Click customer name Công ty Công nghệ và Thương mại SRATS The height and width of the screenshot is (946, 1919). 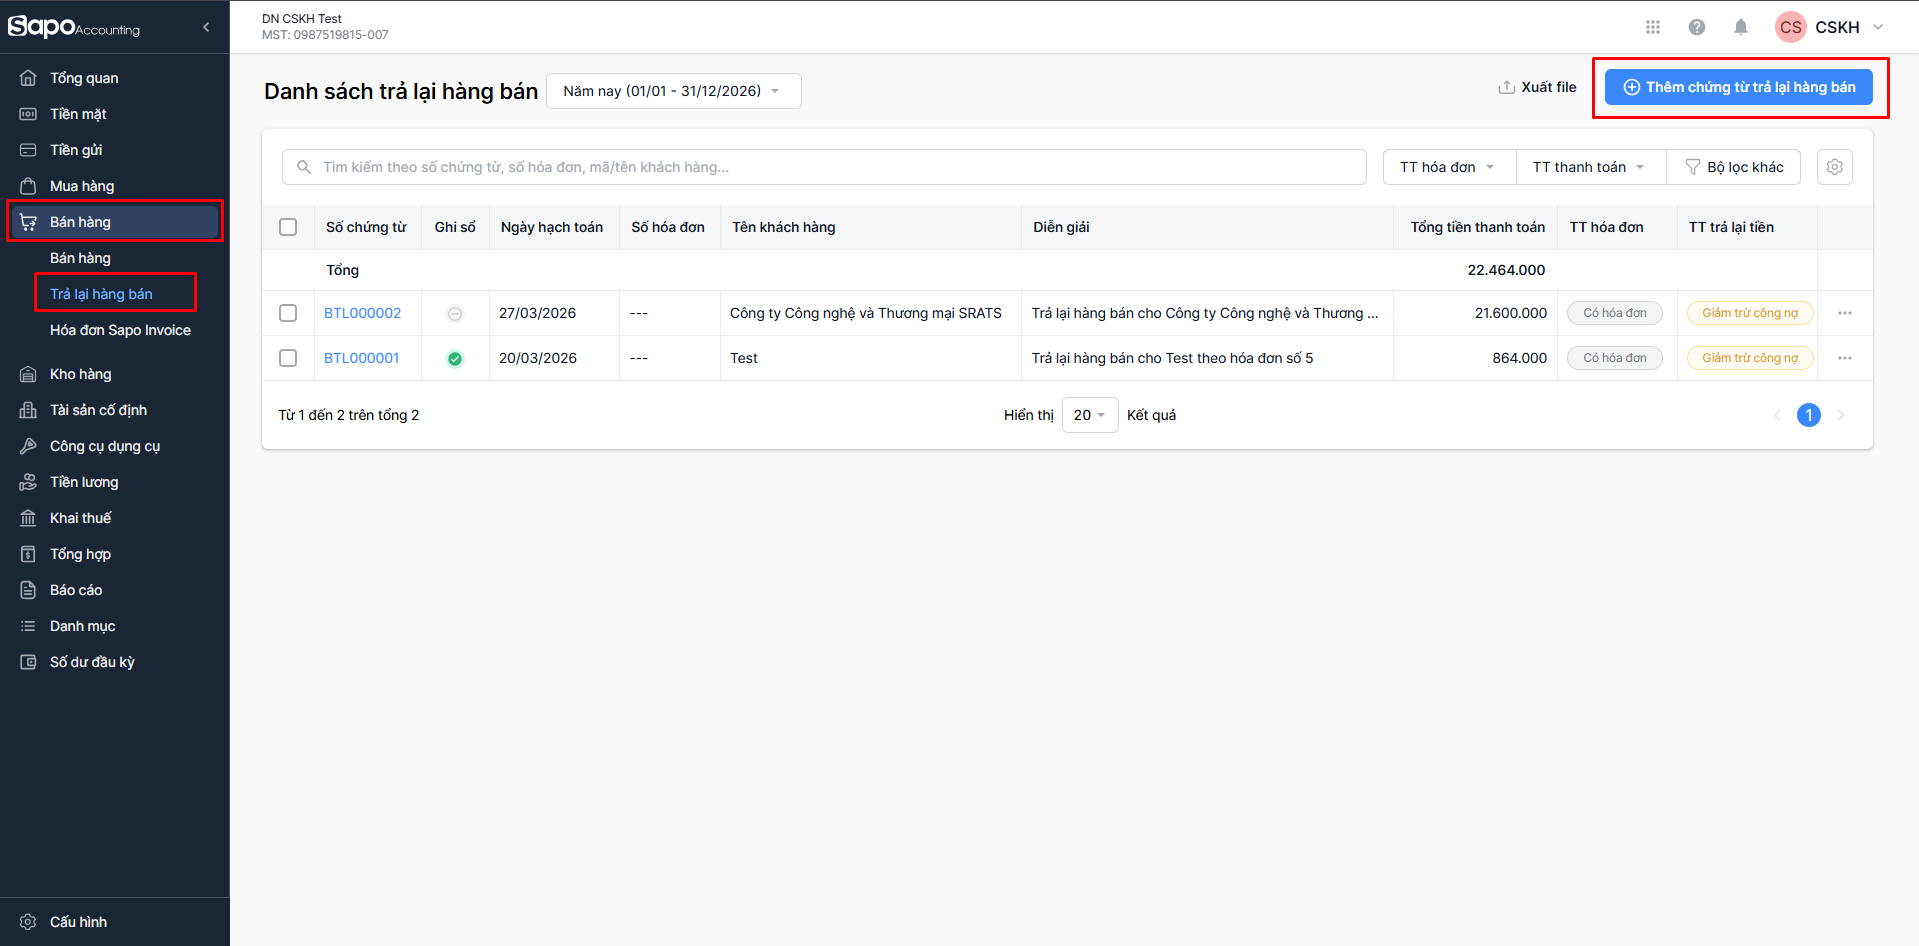[x=866, y=313]
